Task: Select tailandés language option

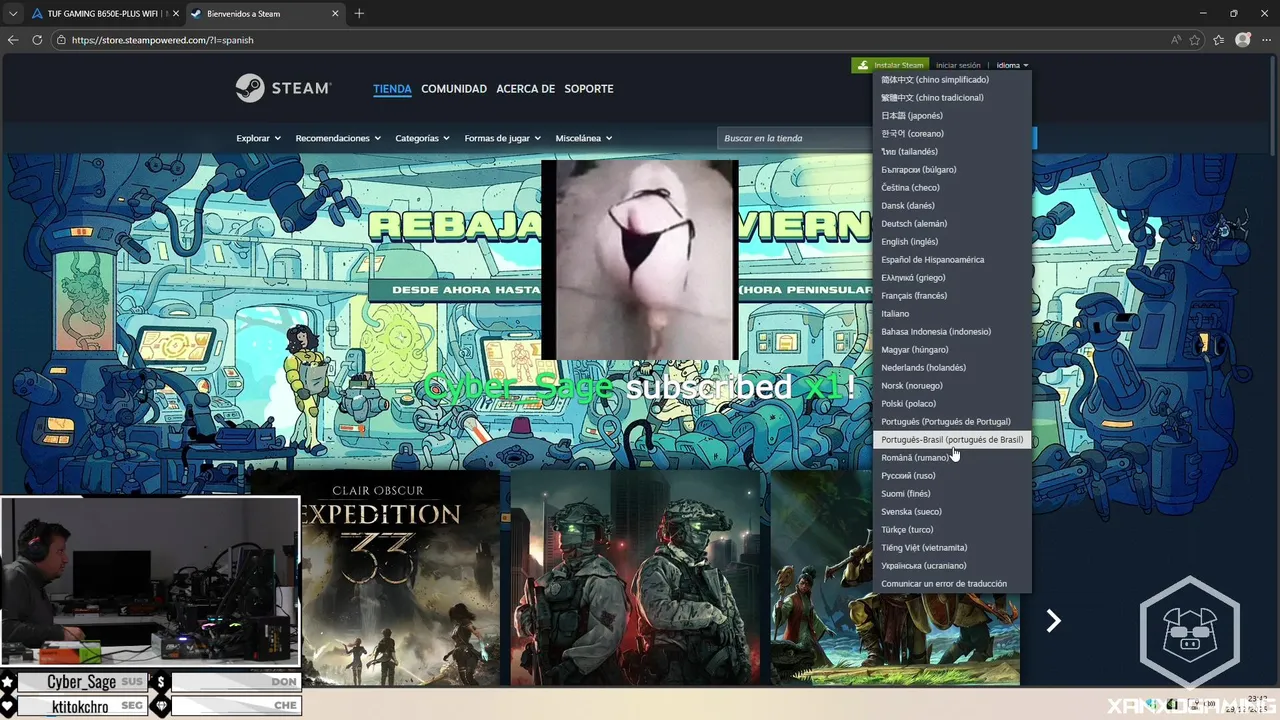Action: [951, 152]
